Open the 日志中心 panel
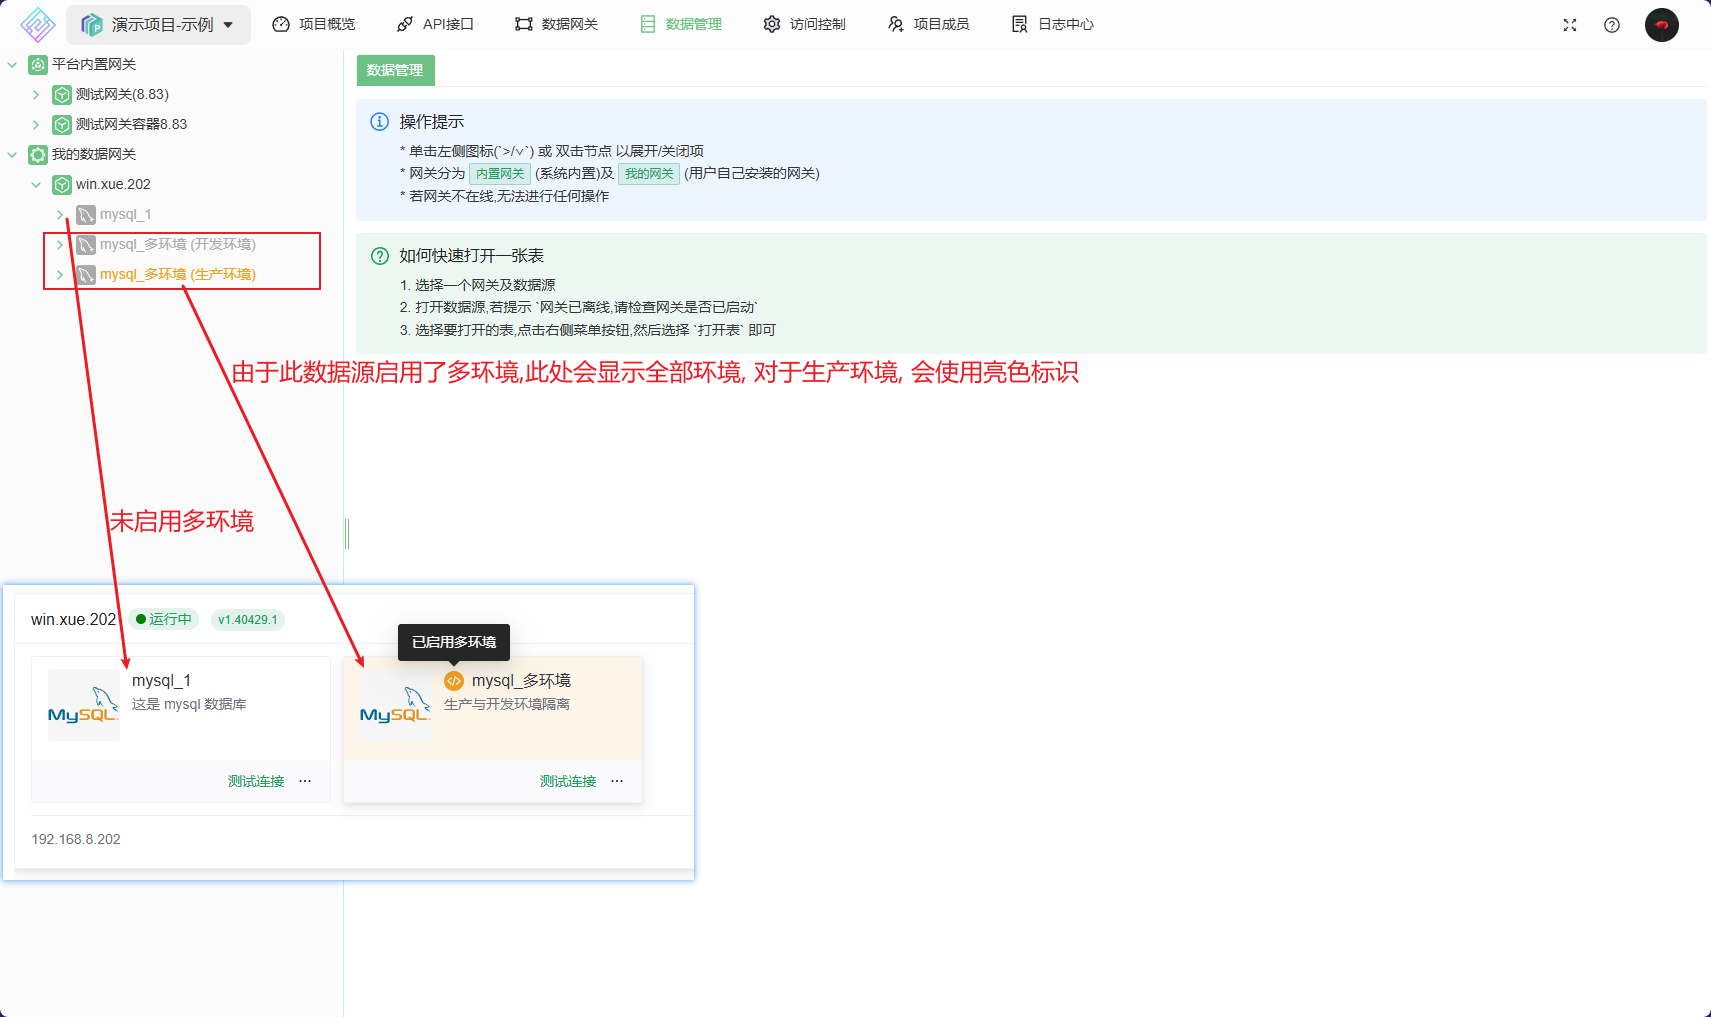Screen dimensions: 1711x1017 tap(1052, 23)
